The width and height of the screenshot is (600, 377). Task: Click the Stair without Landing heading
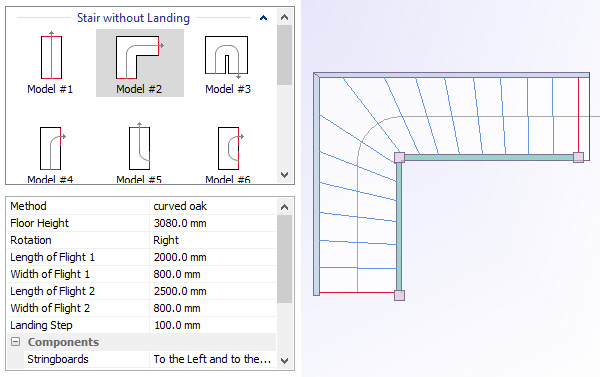(x=133, y=18)
